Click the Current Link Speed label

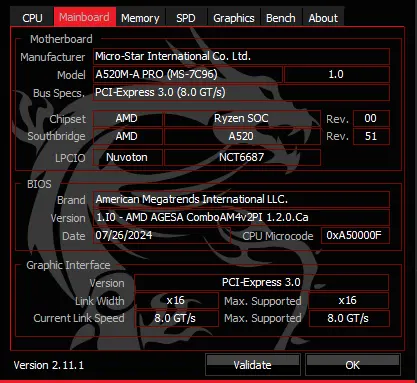click(79, 318)
